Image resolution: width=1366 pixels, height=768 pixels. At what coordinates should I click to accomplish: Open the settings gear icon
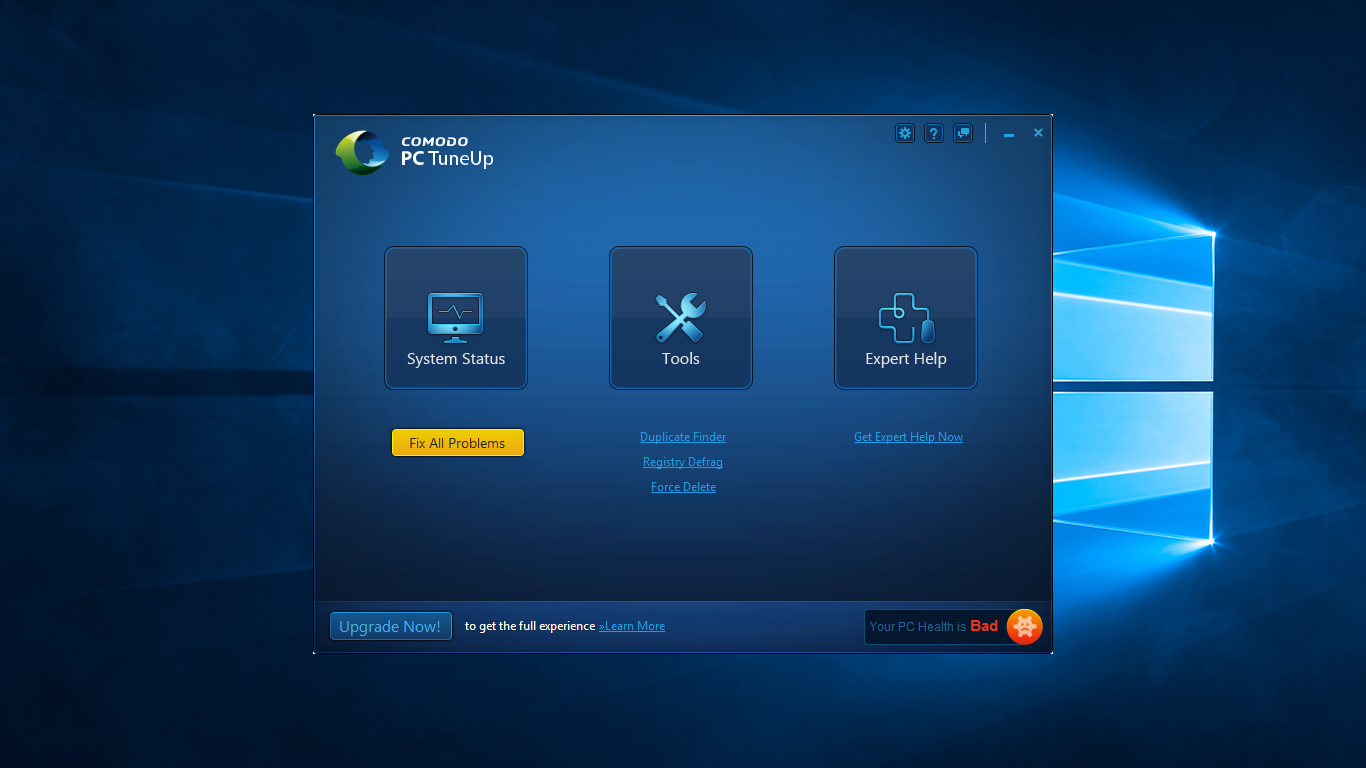tap(904, 132)
